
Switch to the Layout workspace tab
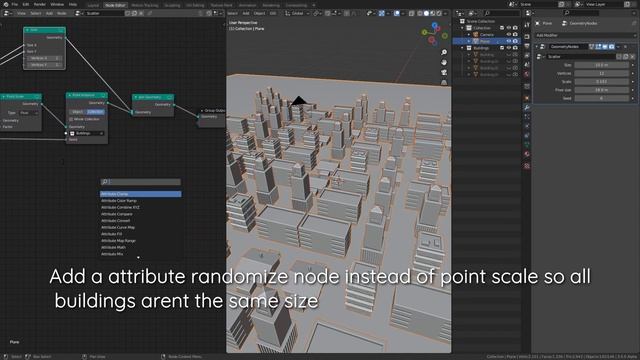click(x=93, y=5)
